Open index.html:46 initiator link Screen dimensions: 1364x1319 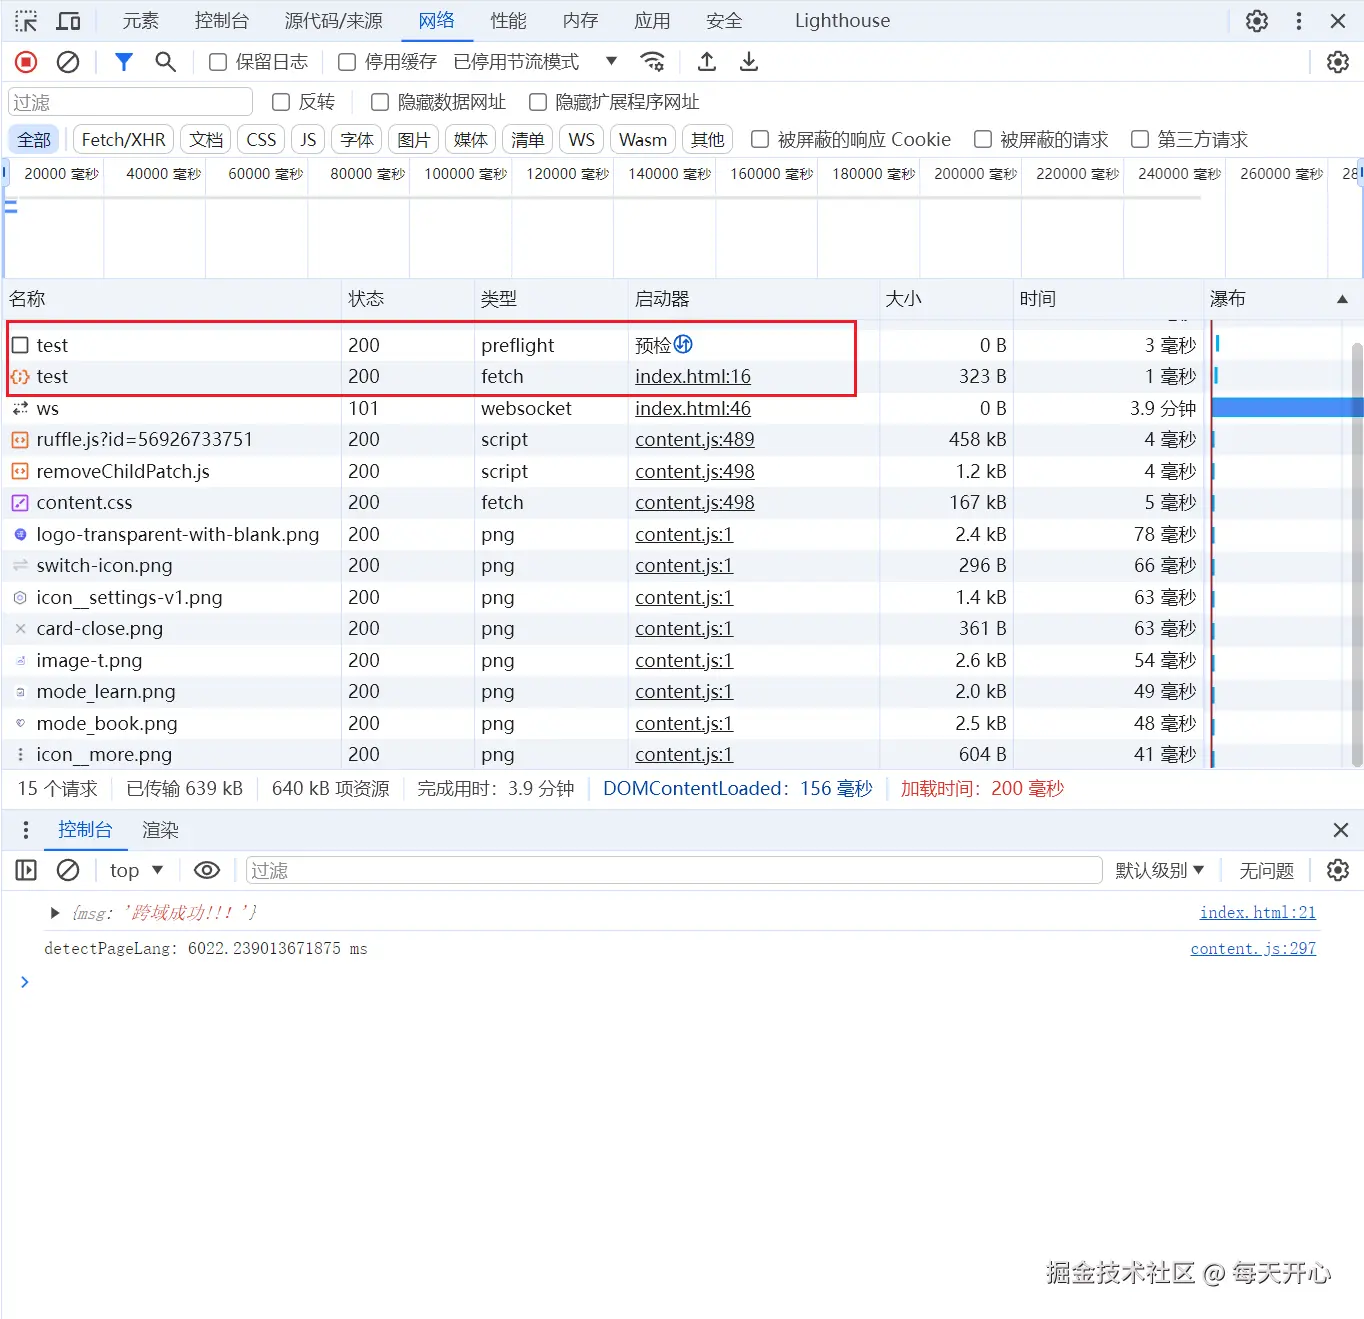pyautogui.click(x=693, y=408)
